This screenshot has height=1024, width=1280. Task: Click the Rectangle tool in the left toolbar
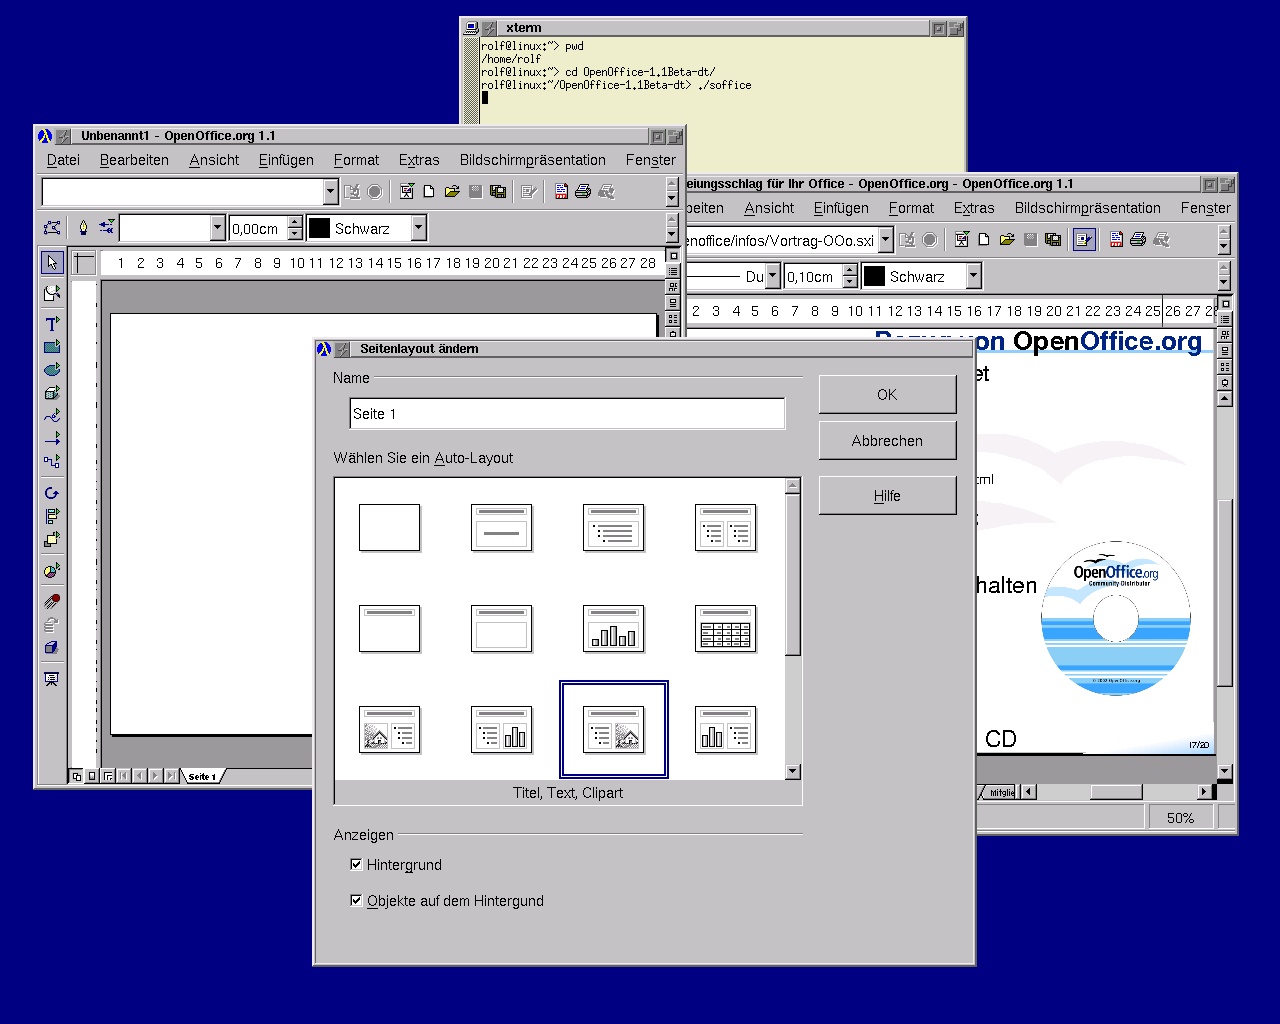pyautogui.click(x=52, y=347)
